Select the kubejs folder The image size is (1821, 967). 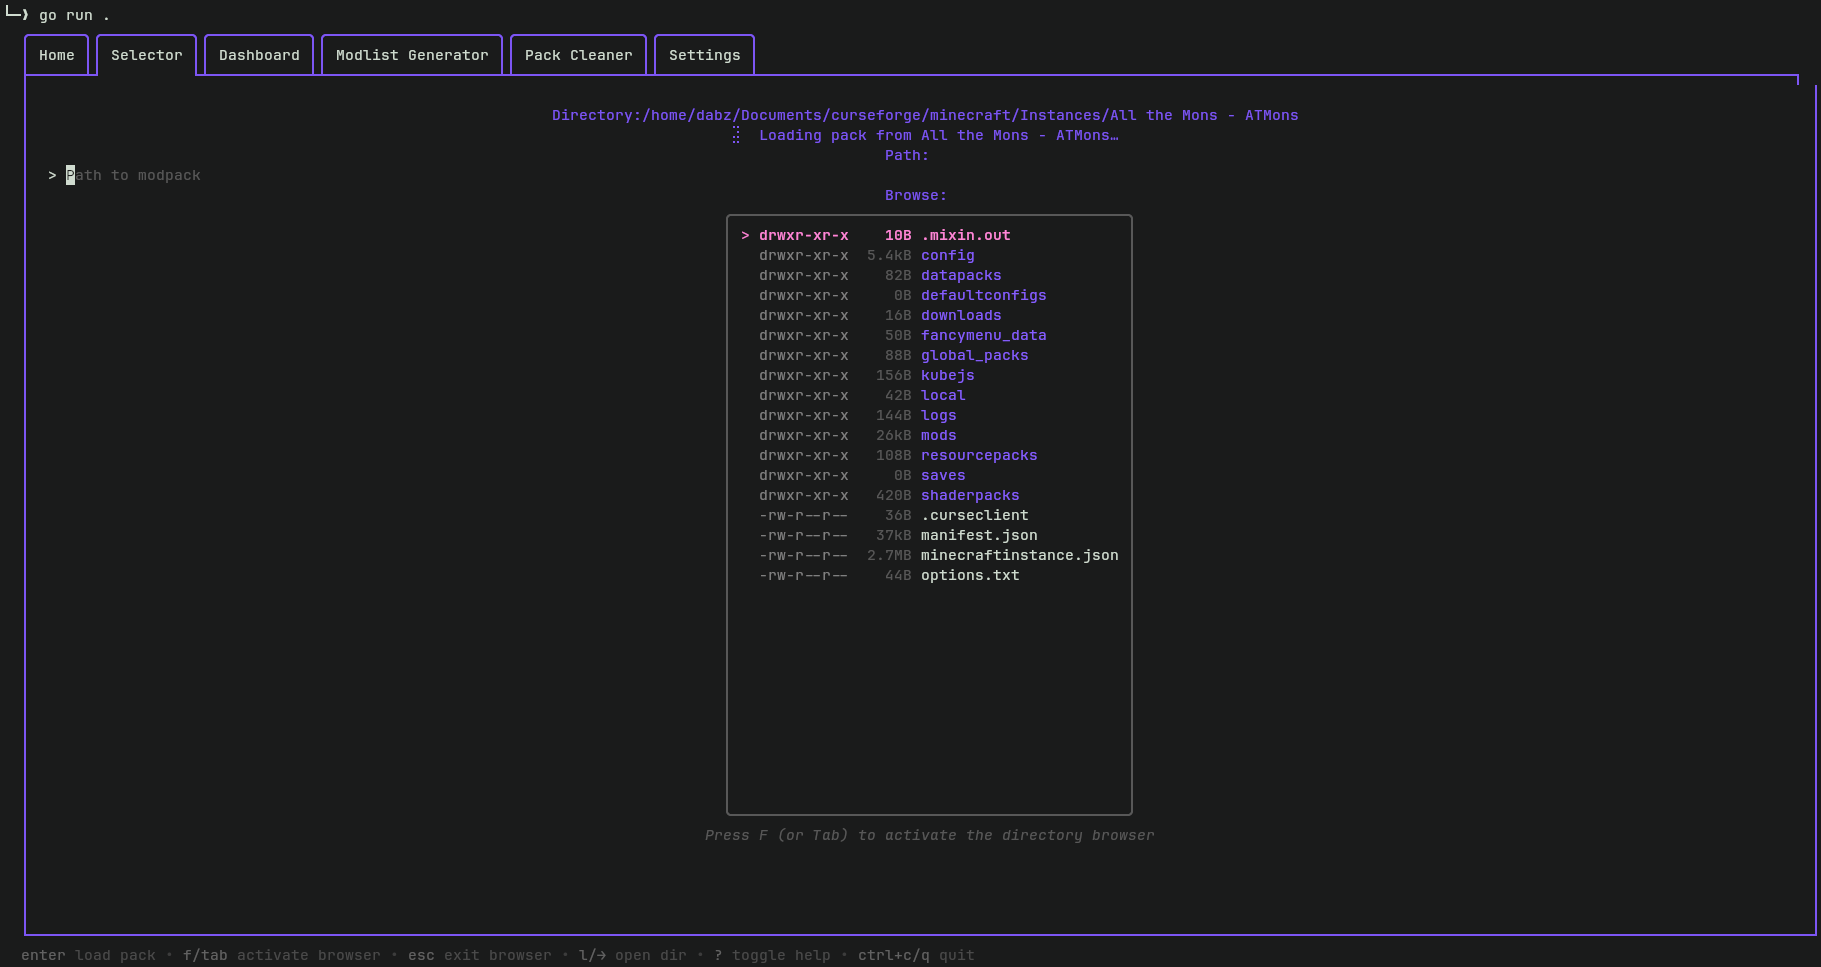tap(929, 375)
